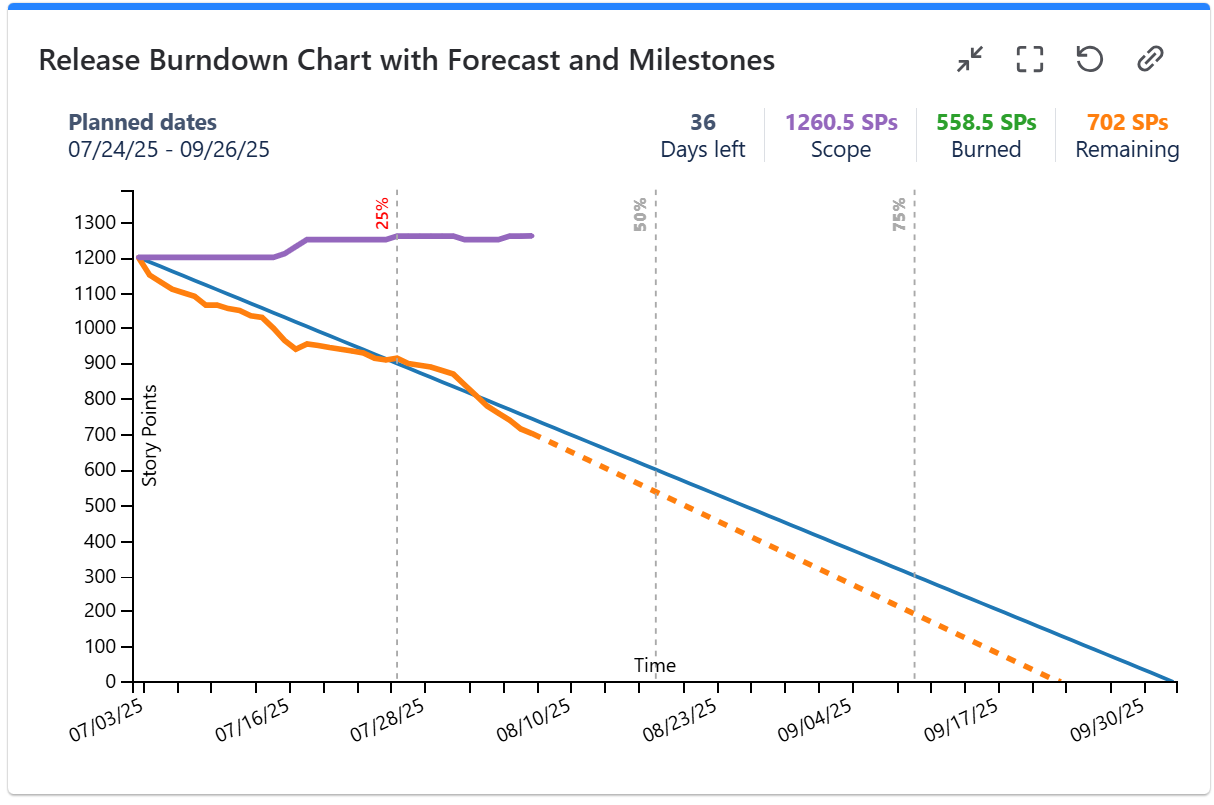Click the 558.5 SPs Burned value
This screenshot has width=1214, height=805.
(x=986, y=123)
